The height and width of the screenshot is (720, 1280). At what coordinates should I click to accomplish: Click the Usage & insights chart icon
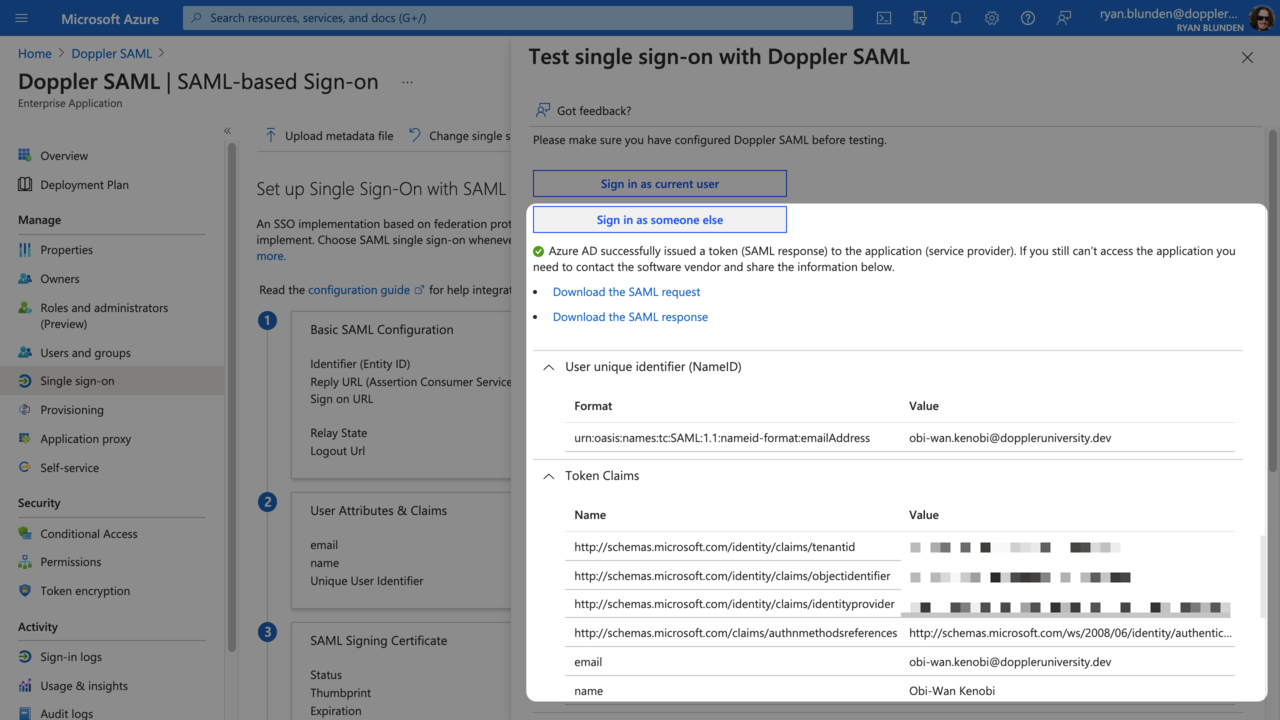(x=25, y=686)
